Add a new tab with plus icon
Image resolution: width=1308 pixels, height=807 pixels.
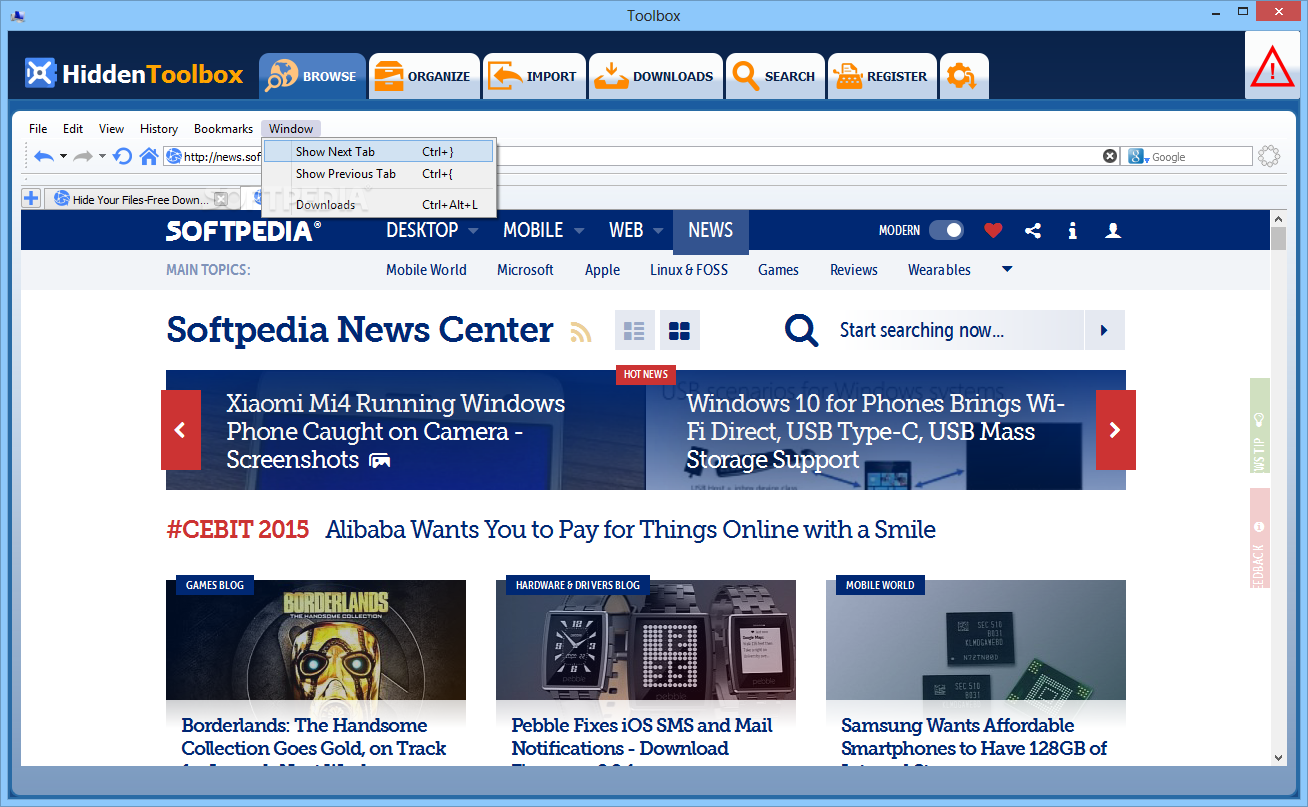pyautogui.click(x=31, y=198)
